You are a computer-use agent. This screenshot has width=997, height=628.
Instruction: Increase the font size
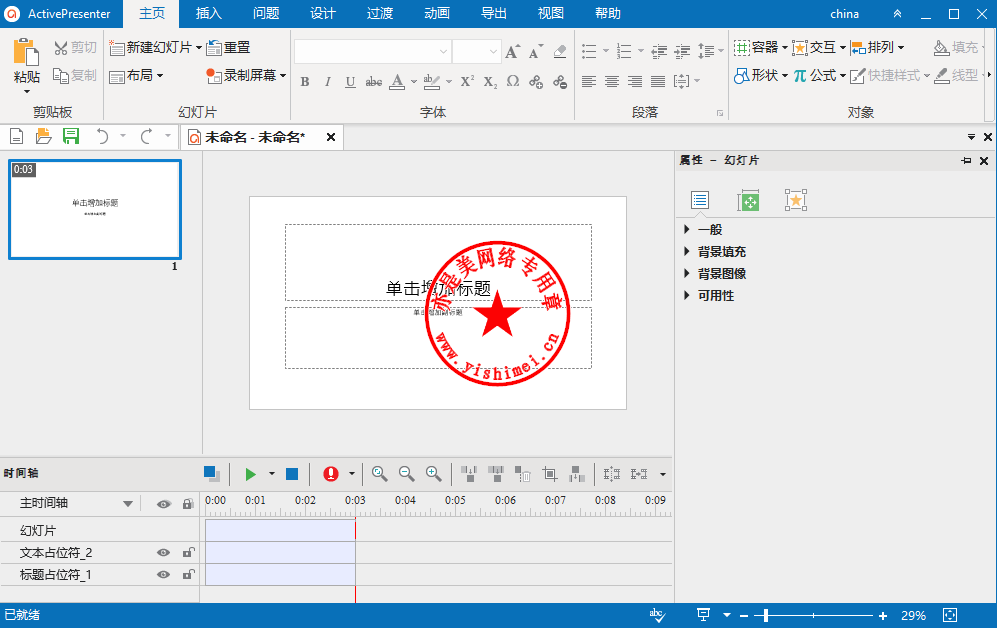pos(512,51)
